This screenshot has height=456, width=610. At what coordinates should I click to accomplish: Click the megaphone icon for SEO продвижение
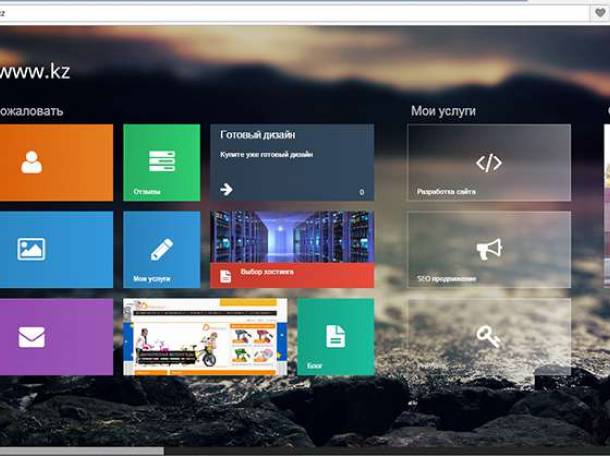[488, 249]
